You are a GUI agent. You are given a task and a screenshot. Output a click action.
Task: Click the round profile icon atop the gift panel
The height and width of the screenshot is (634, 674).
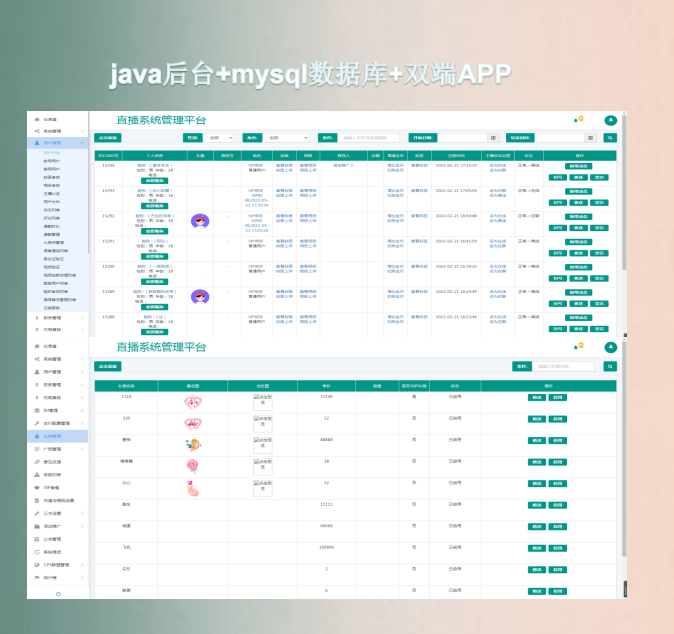tap(610, 347)
